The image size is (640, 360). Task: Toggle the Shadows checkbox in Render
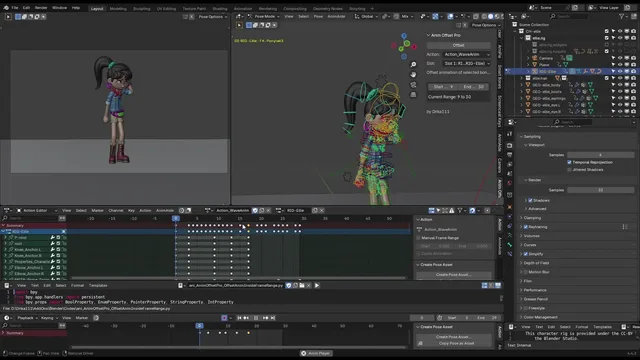click(x=530, y=201)
